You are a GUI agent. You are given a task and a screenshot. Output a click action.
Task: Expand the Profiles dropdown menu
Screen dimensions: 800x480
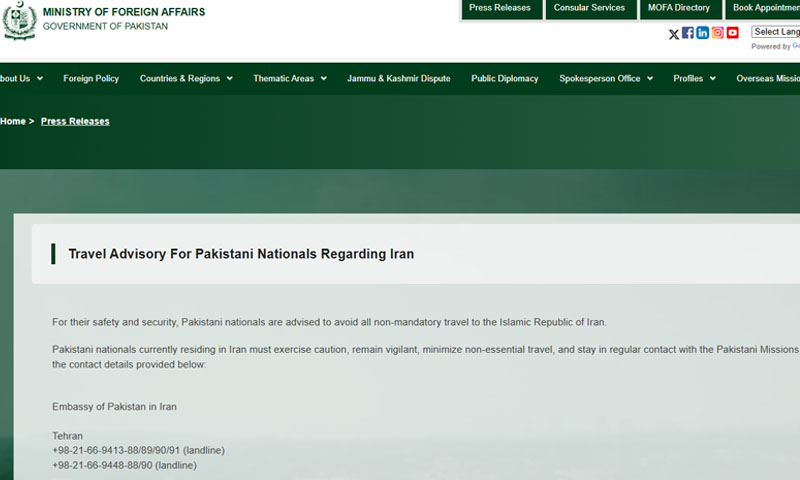pos(694,78)
